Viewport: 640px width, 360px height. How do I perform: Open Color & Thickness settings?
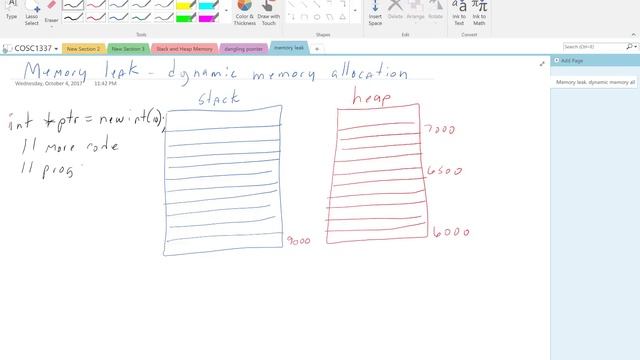click(244, 13)
